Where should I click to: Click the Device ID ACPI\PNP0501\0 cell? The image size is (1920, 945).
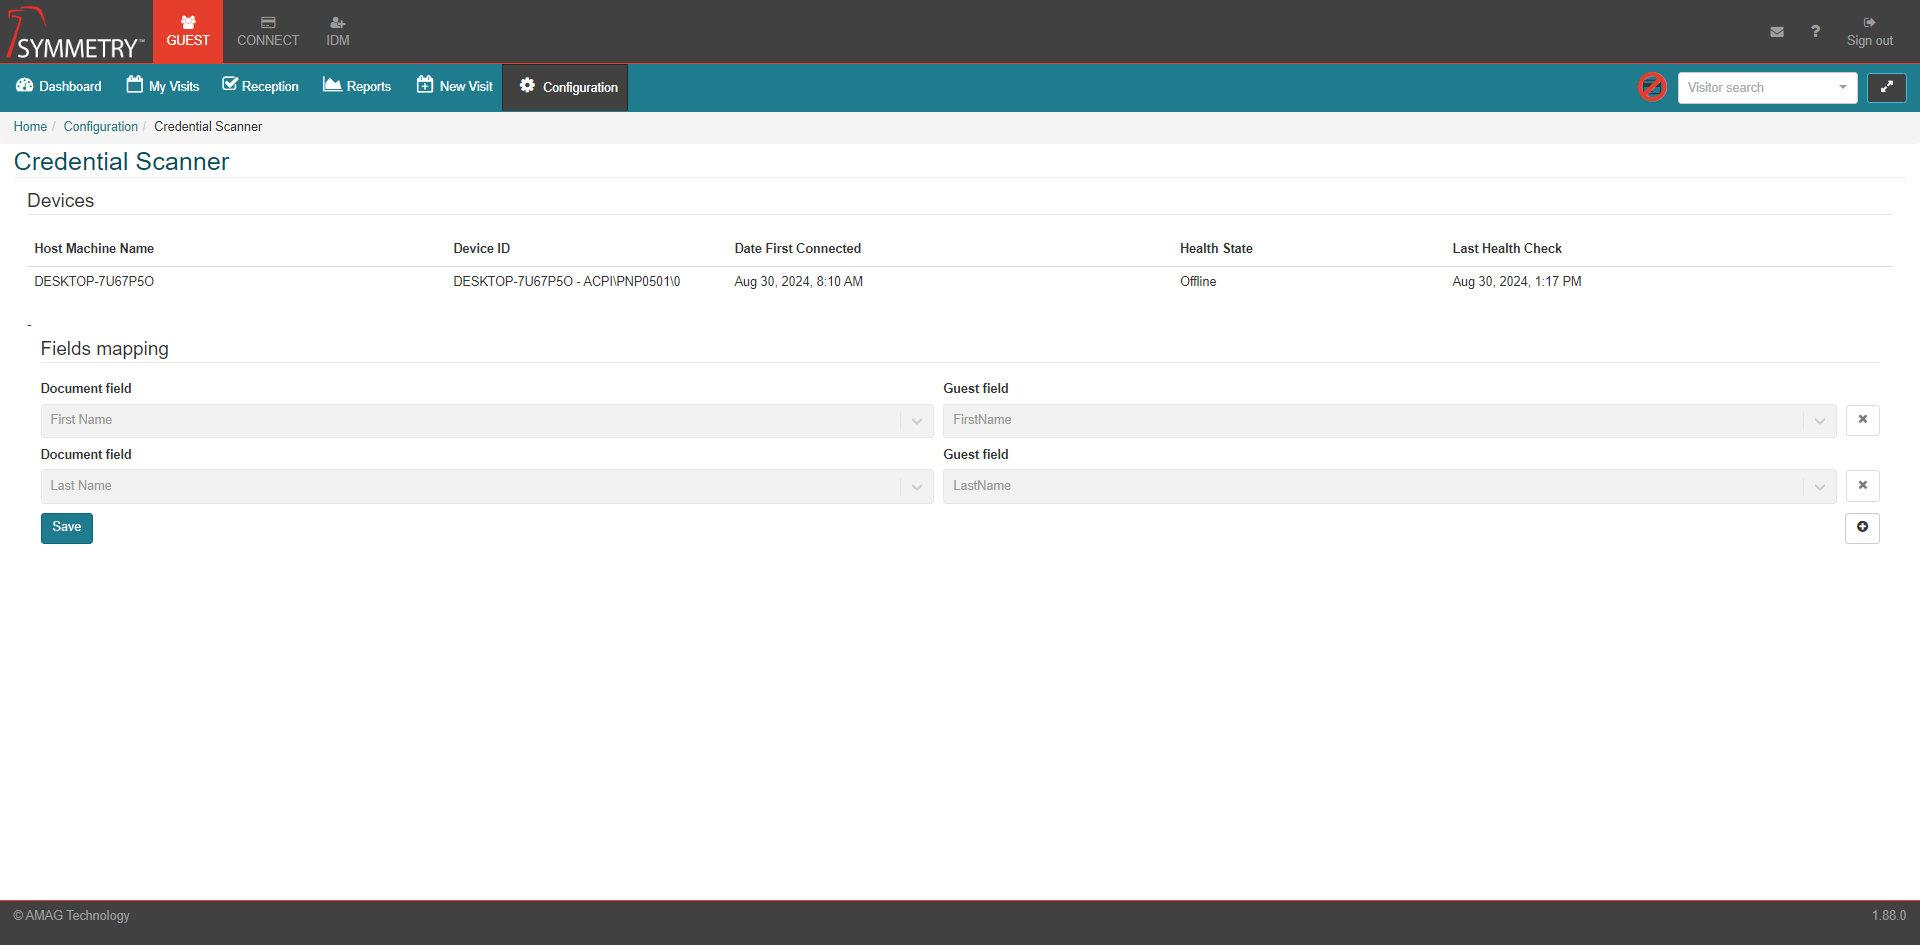click(567, 282)
